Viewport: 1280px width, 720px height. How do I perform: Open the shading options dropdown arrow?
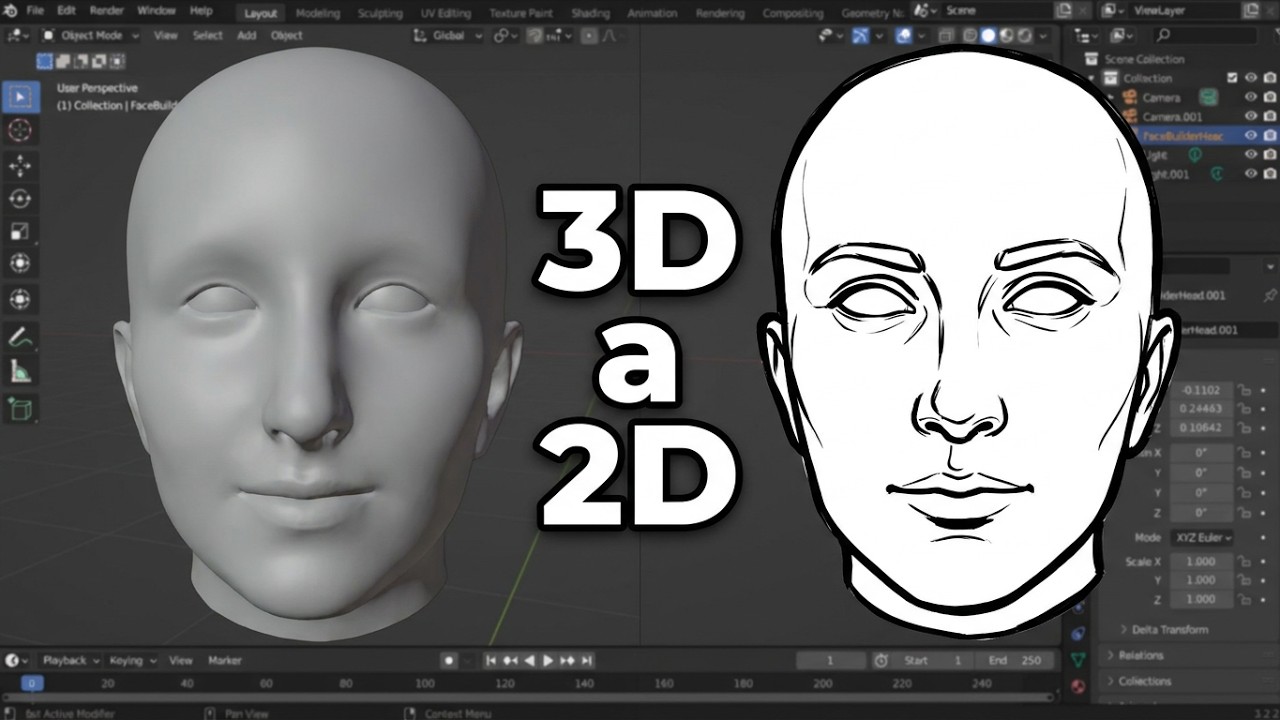(1045, 36)
